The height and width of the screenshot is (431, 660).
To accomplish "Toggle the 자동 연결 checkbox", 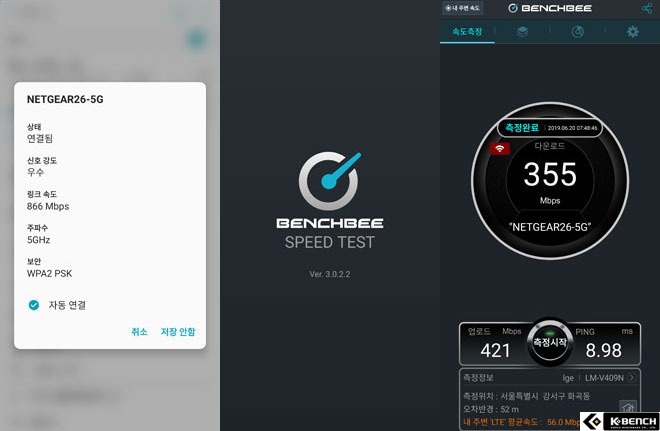I will tap(34, 305).
